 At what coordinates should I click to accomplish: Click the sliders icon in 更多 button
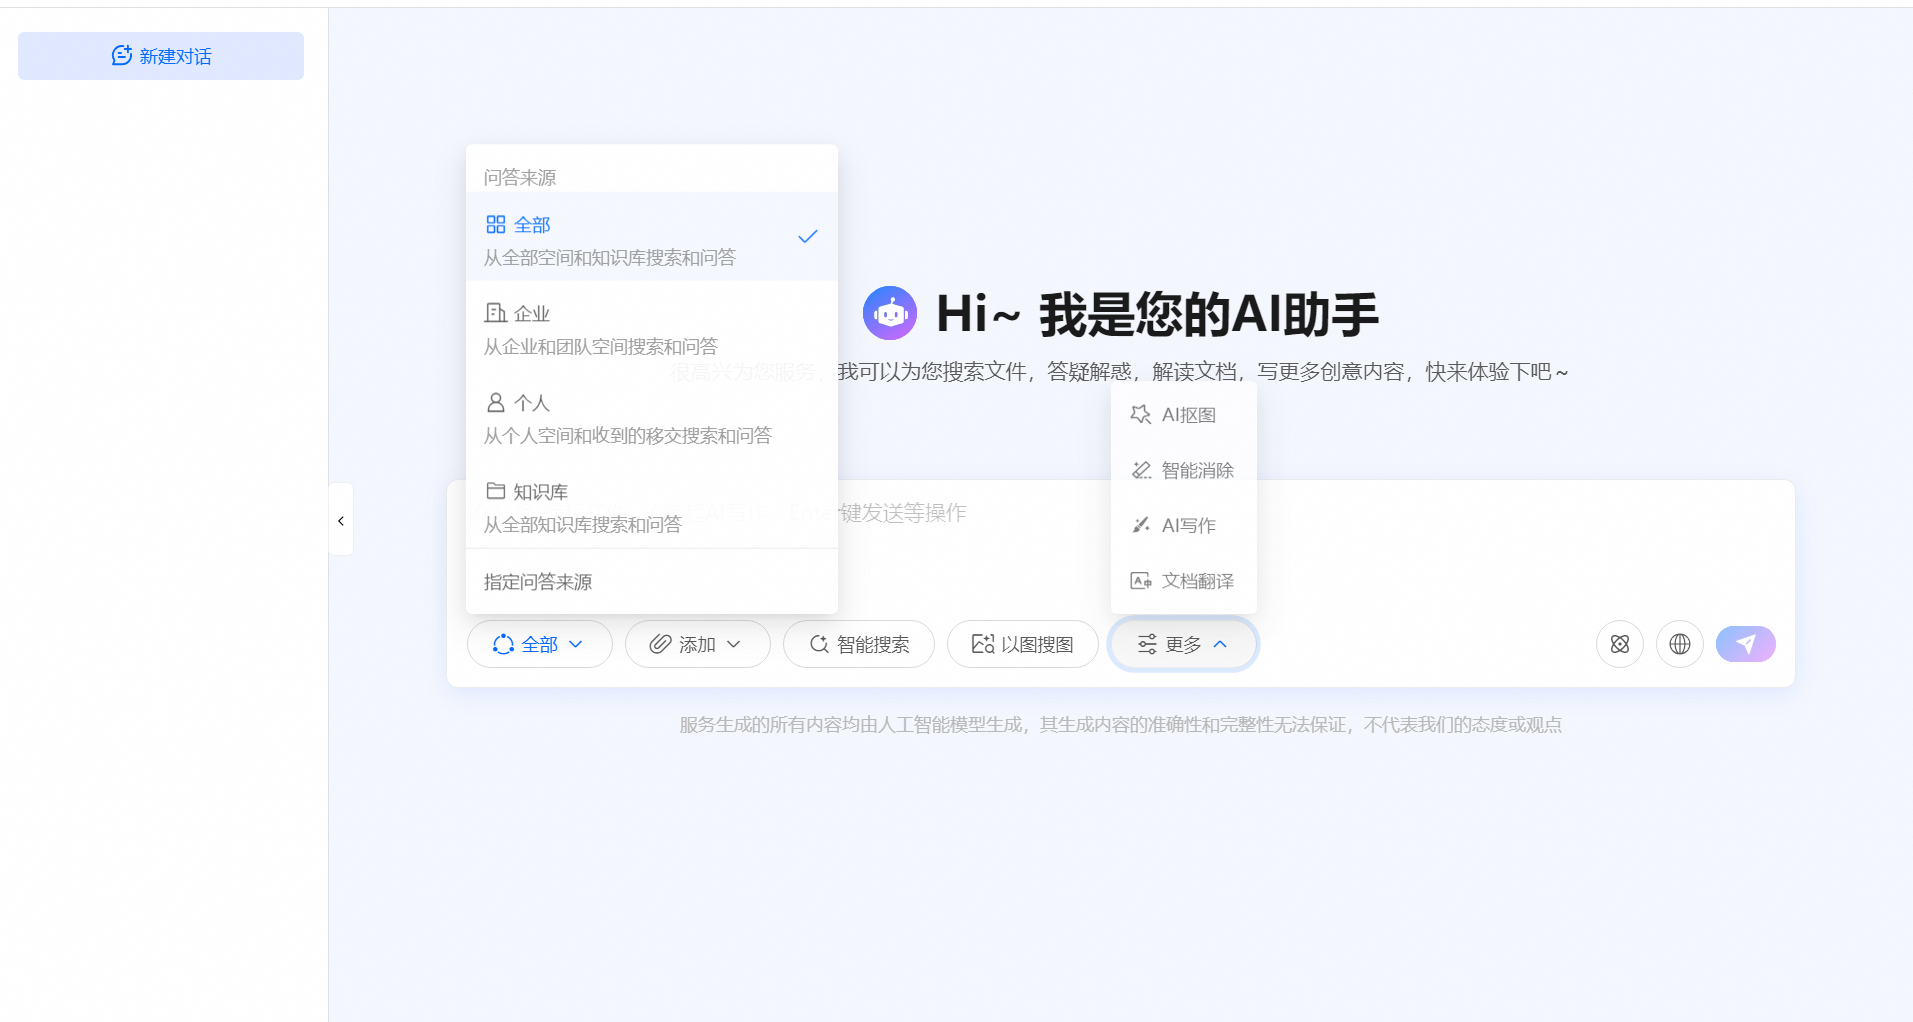click(x=1147, y=644)
